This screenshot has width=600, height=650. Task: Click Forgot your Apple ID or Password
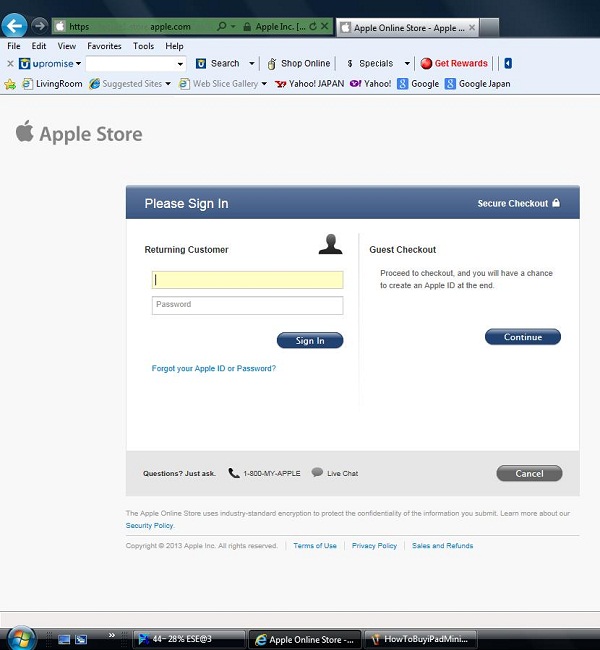[214, 369]
